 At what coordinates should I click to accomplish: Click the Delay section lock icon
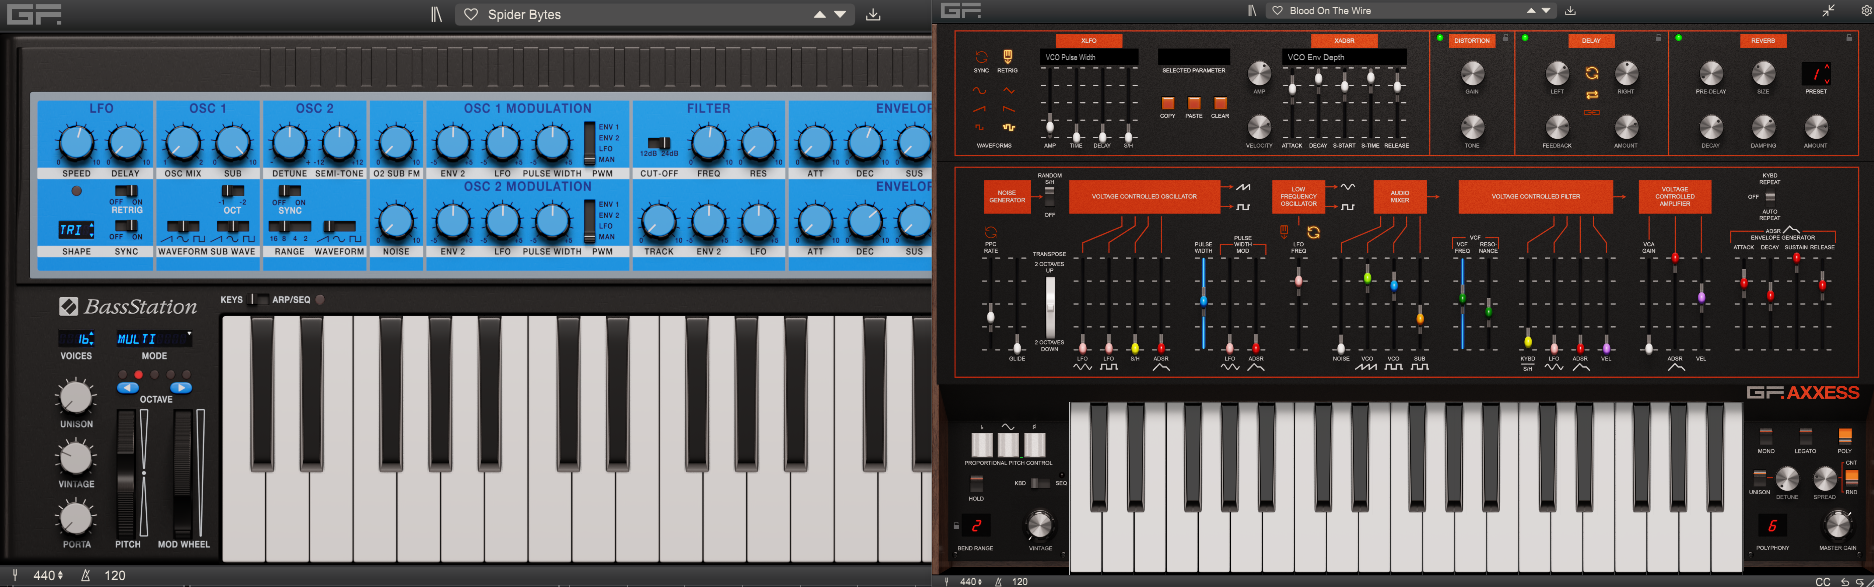tap(1658, 38)
